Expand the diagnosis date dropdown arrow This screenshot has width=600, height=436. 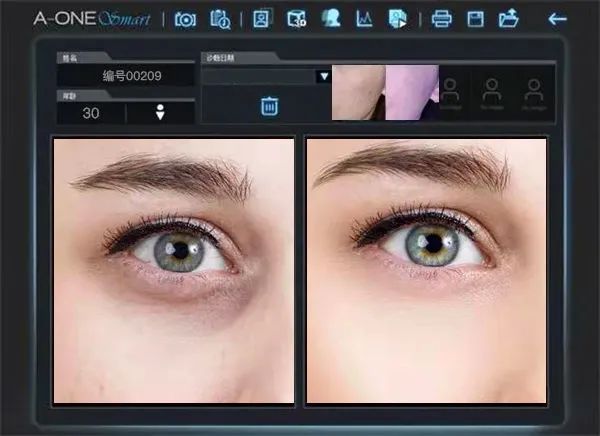point(323,76)
